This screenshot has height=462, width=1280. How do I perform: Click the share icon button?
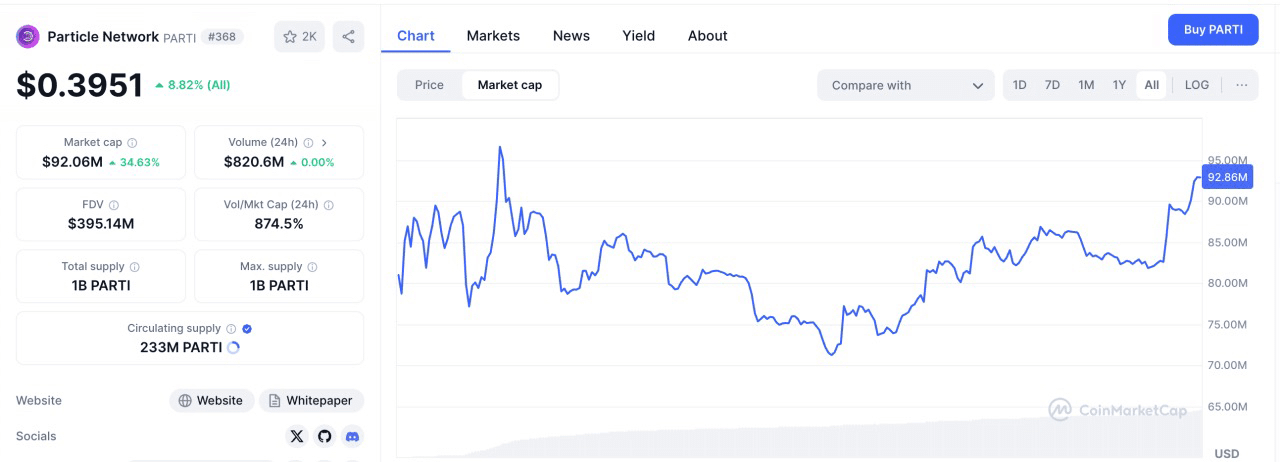(x=348, y=37)
